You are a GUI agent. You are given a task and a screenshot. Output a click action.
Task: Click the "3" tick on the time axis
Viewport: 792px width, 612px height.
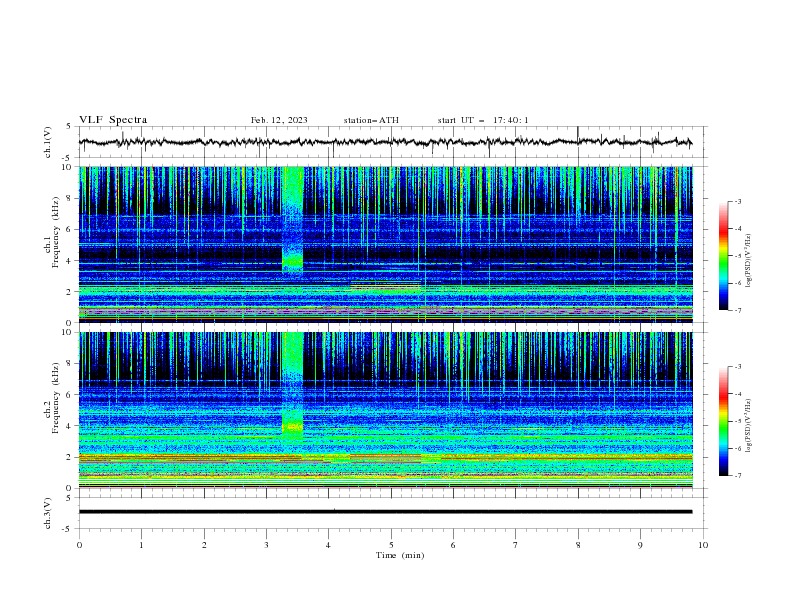[266, 545]
